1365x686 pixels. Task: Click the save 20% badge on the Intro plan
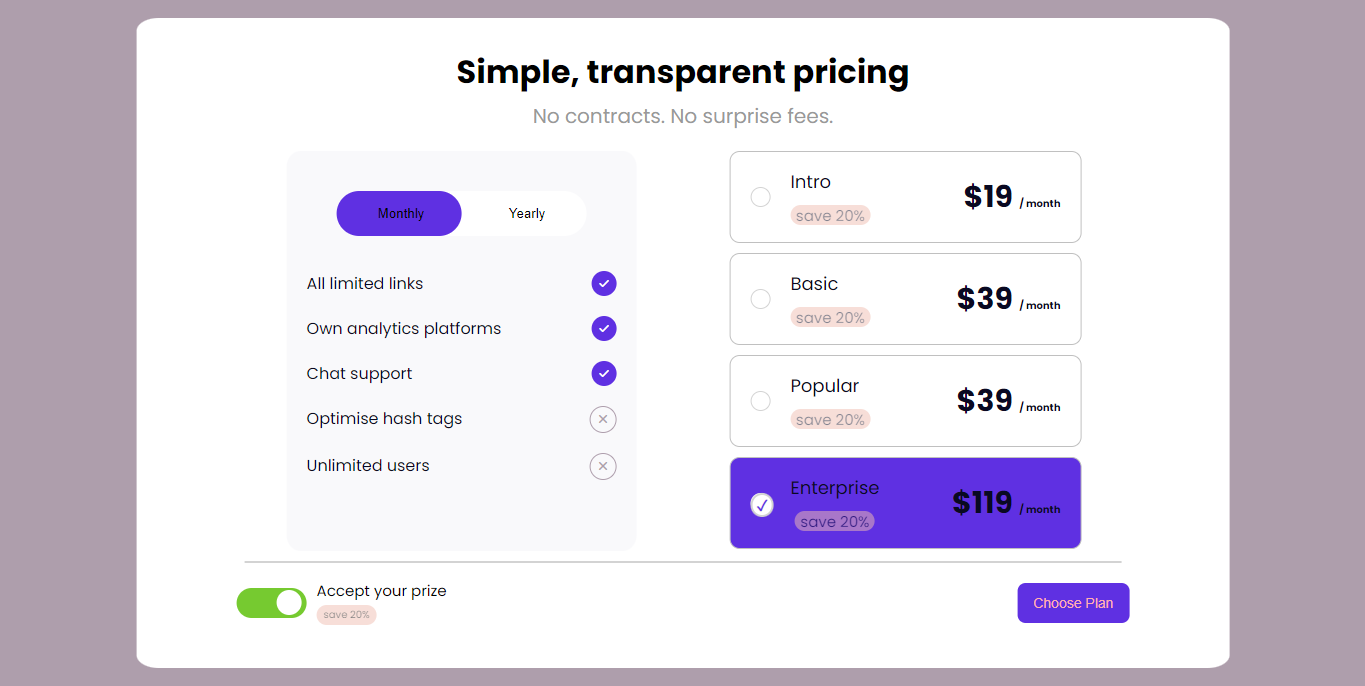click(x=830, y=215)
